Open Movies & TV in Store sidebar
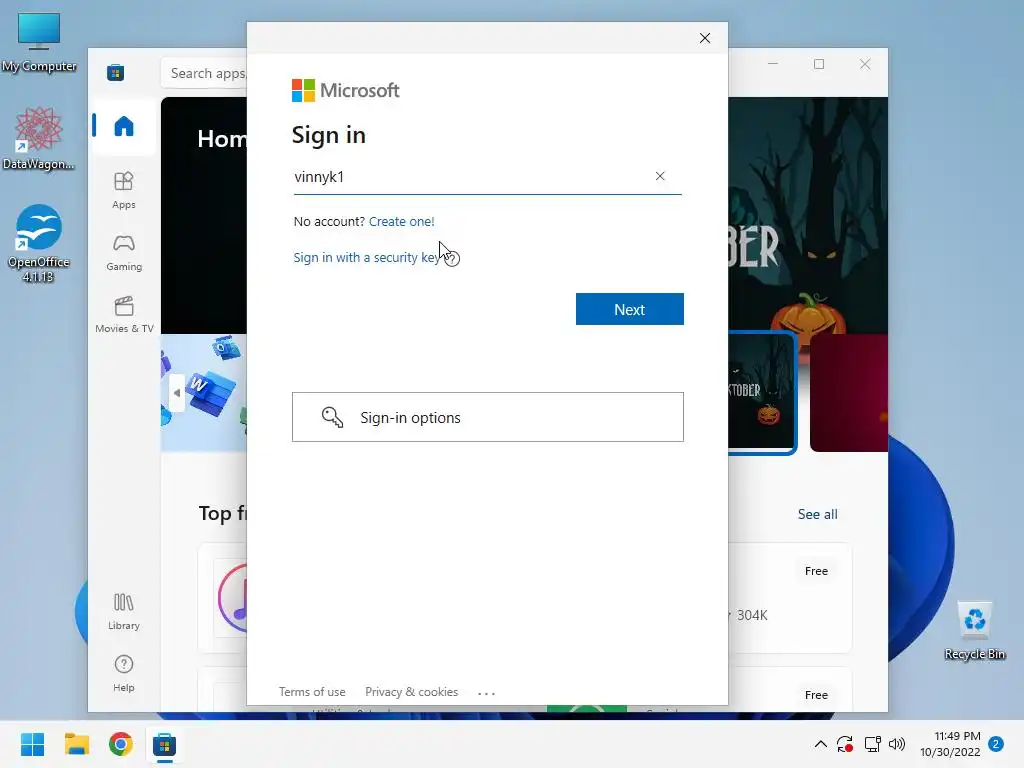The width and height of the screenshot is (1024, 768). click(x=123, y=315)
